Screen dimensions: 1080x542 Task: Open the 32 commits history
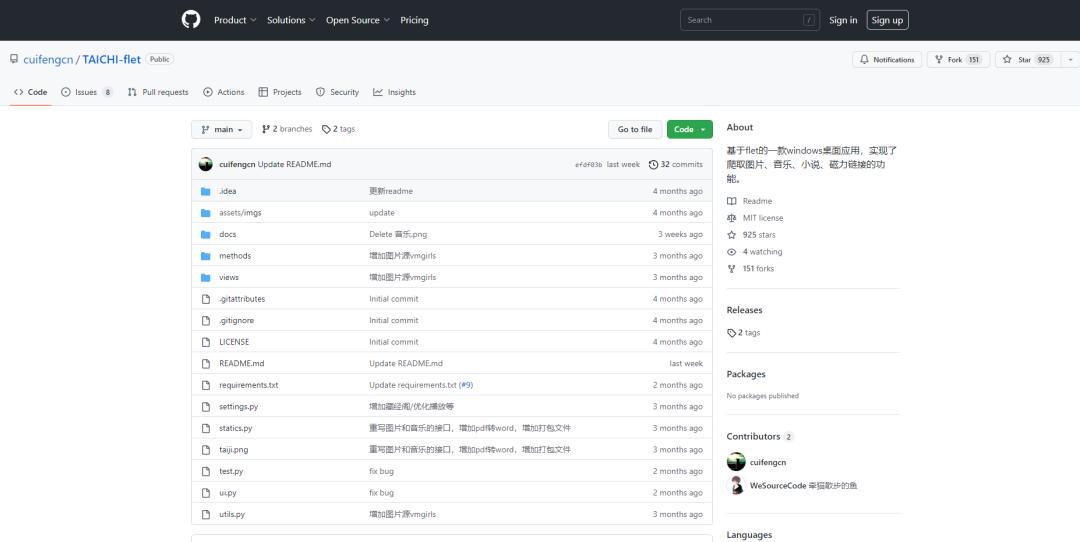[x=676, y=164]
